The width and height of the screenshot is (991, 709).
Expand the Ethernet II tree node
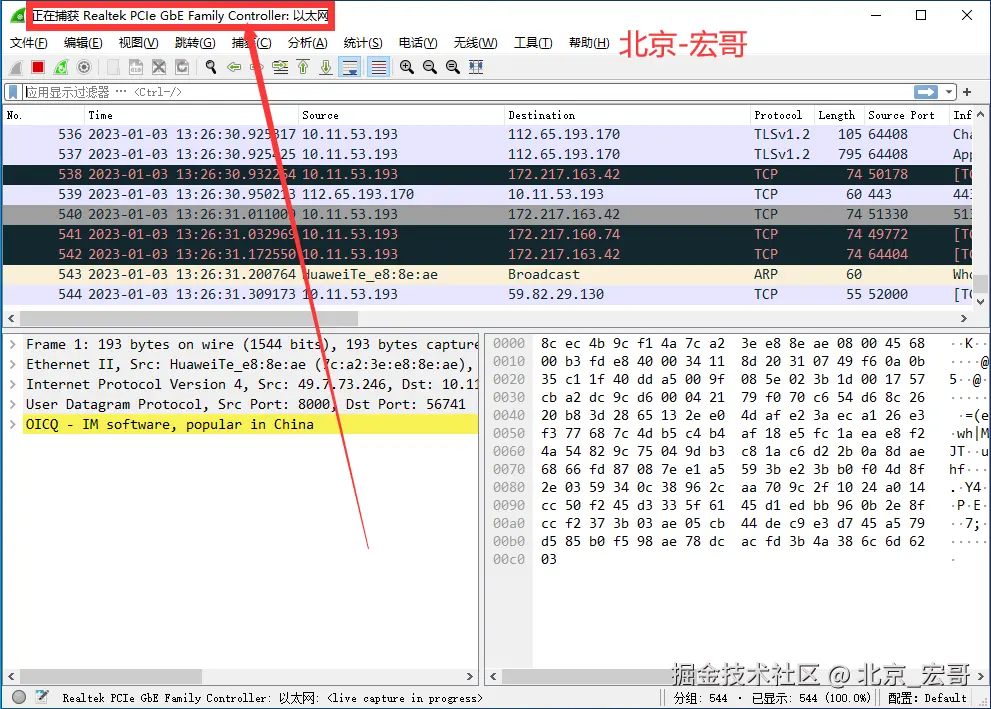point(13,365)
